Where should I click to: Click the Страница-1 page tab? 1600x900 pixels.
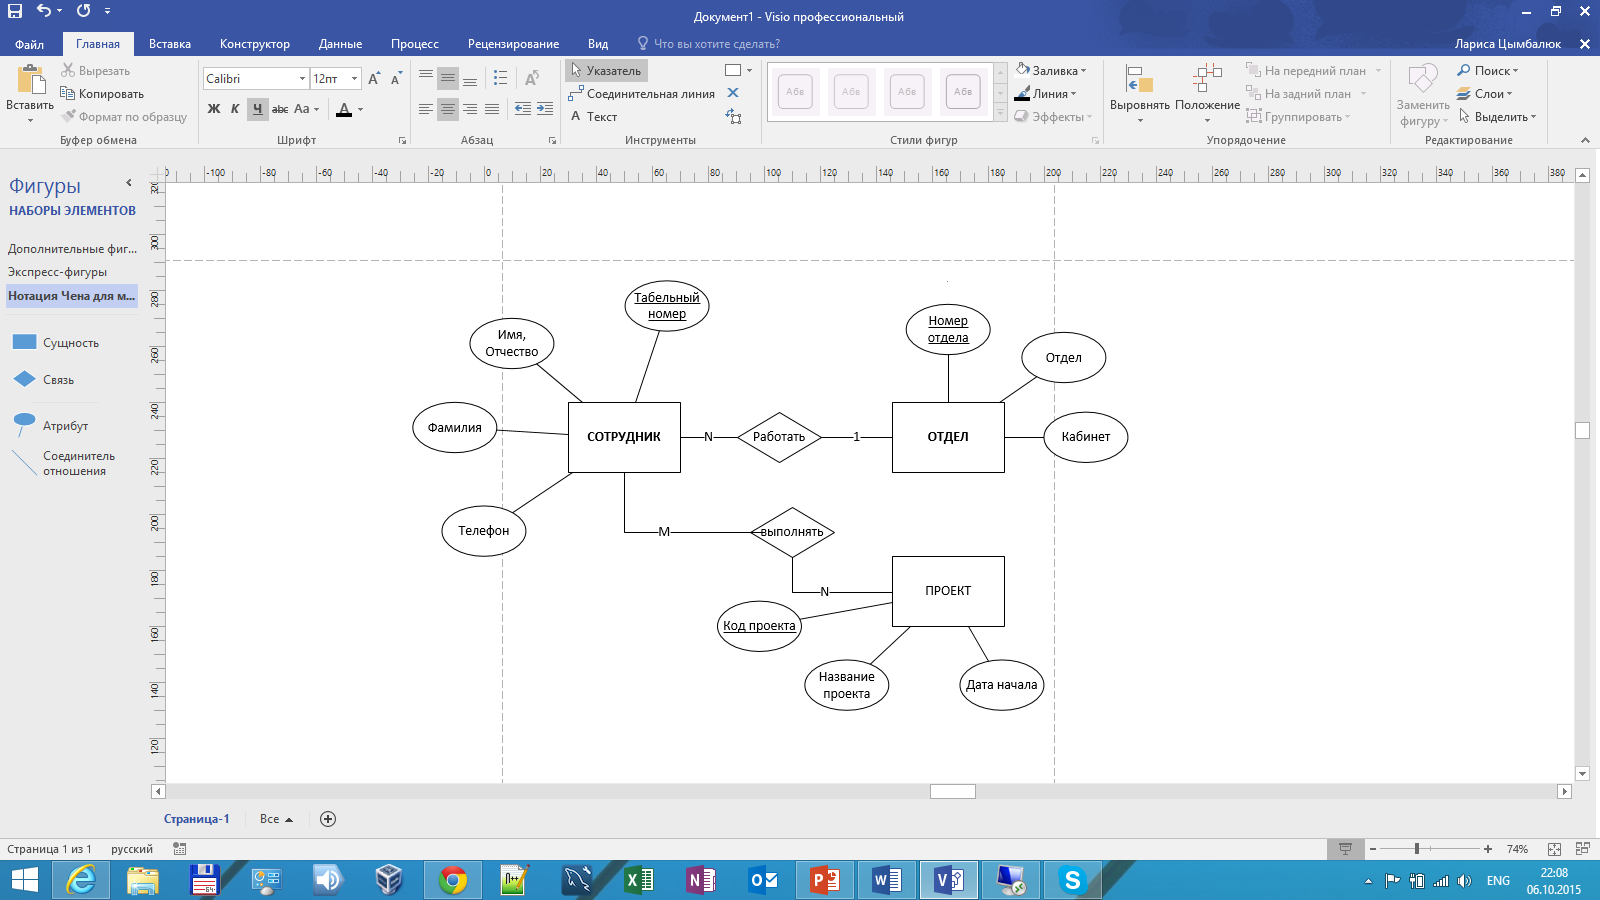[197, 819]
